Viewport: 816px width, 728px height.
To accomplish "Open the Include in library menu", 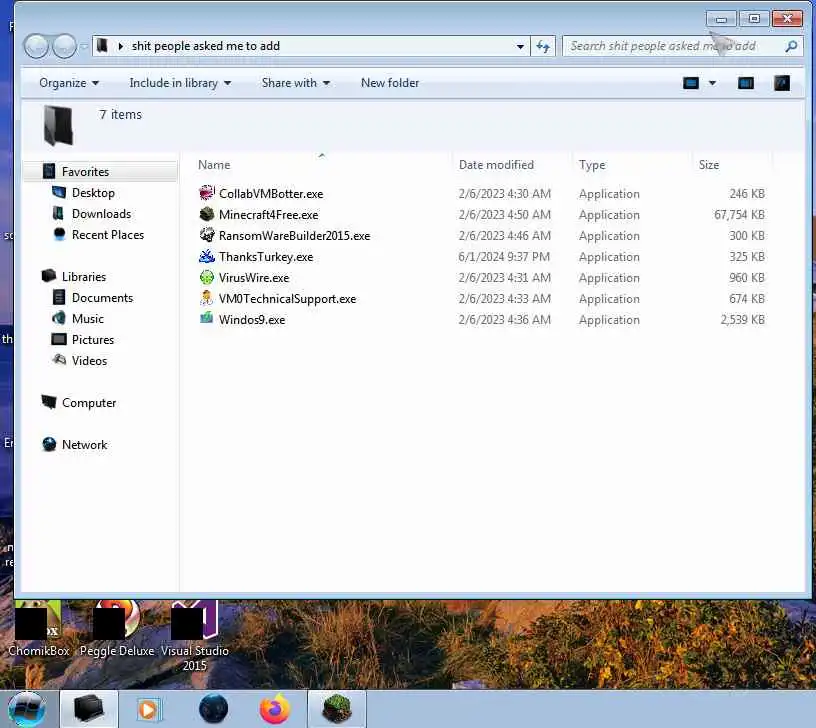I will [x=180, y=83].
